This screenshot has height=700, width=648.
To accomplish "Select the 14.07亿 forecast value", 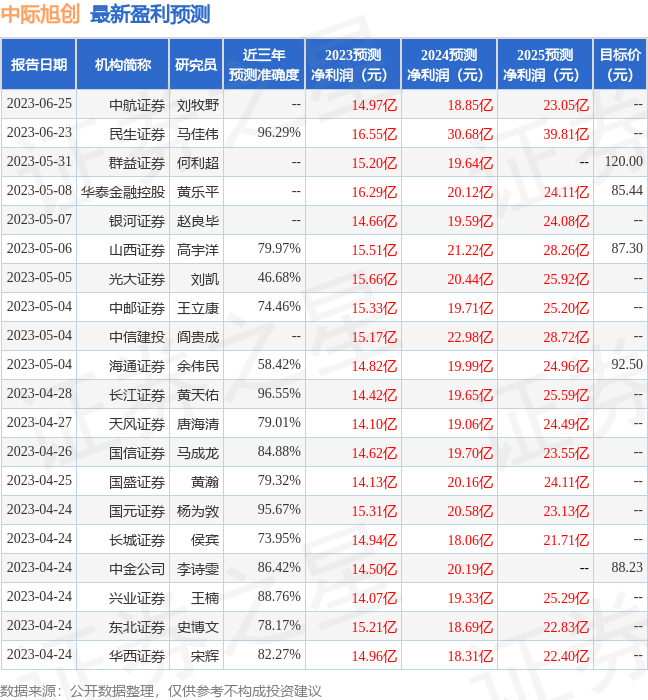I will (374, 599).
